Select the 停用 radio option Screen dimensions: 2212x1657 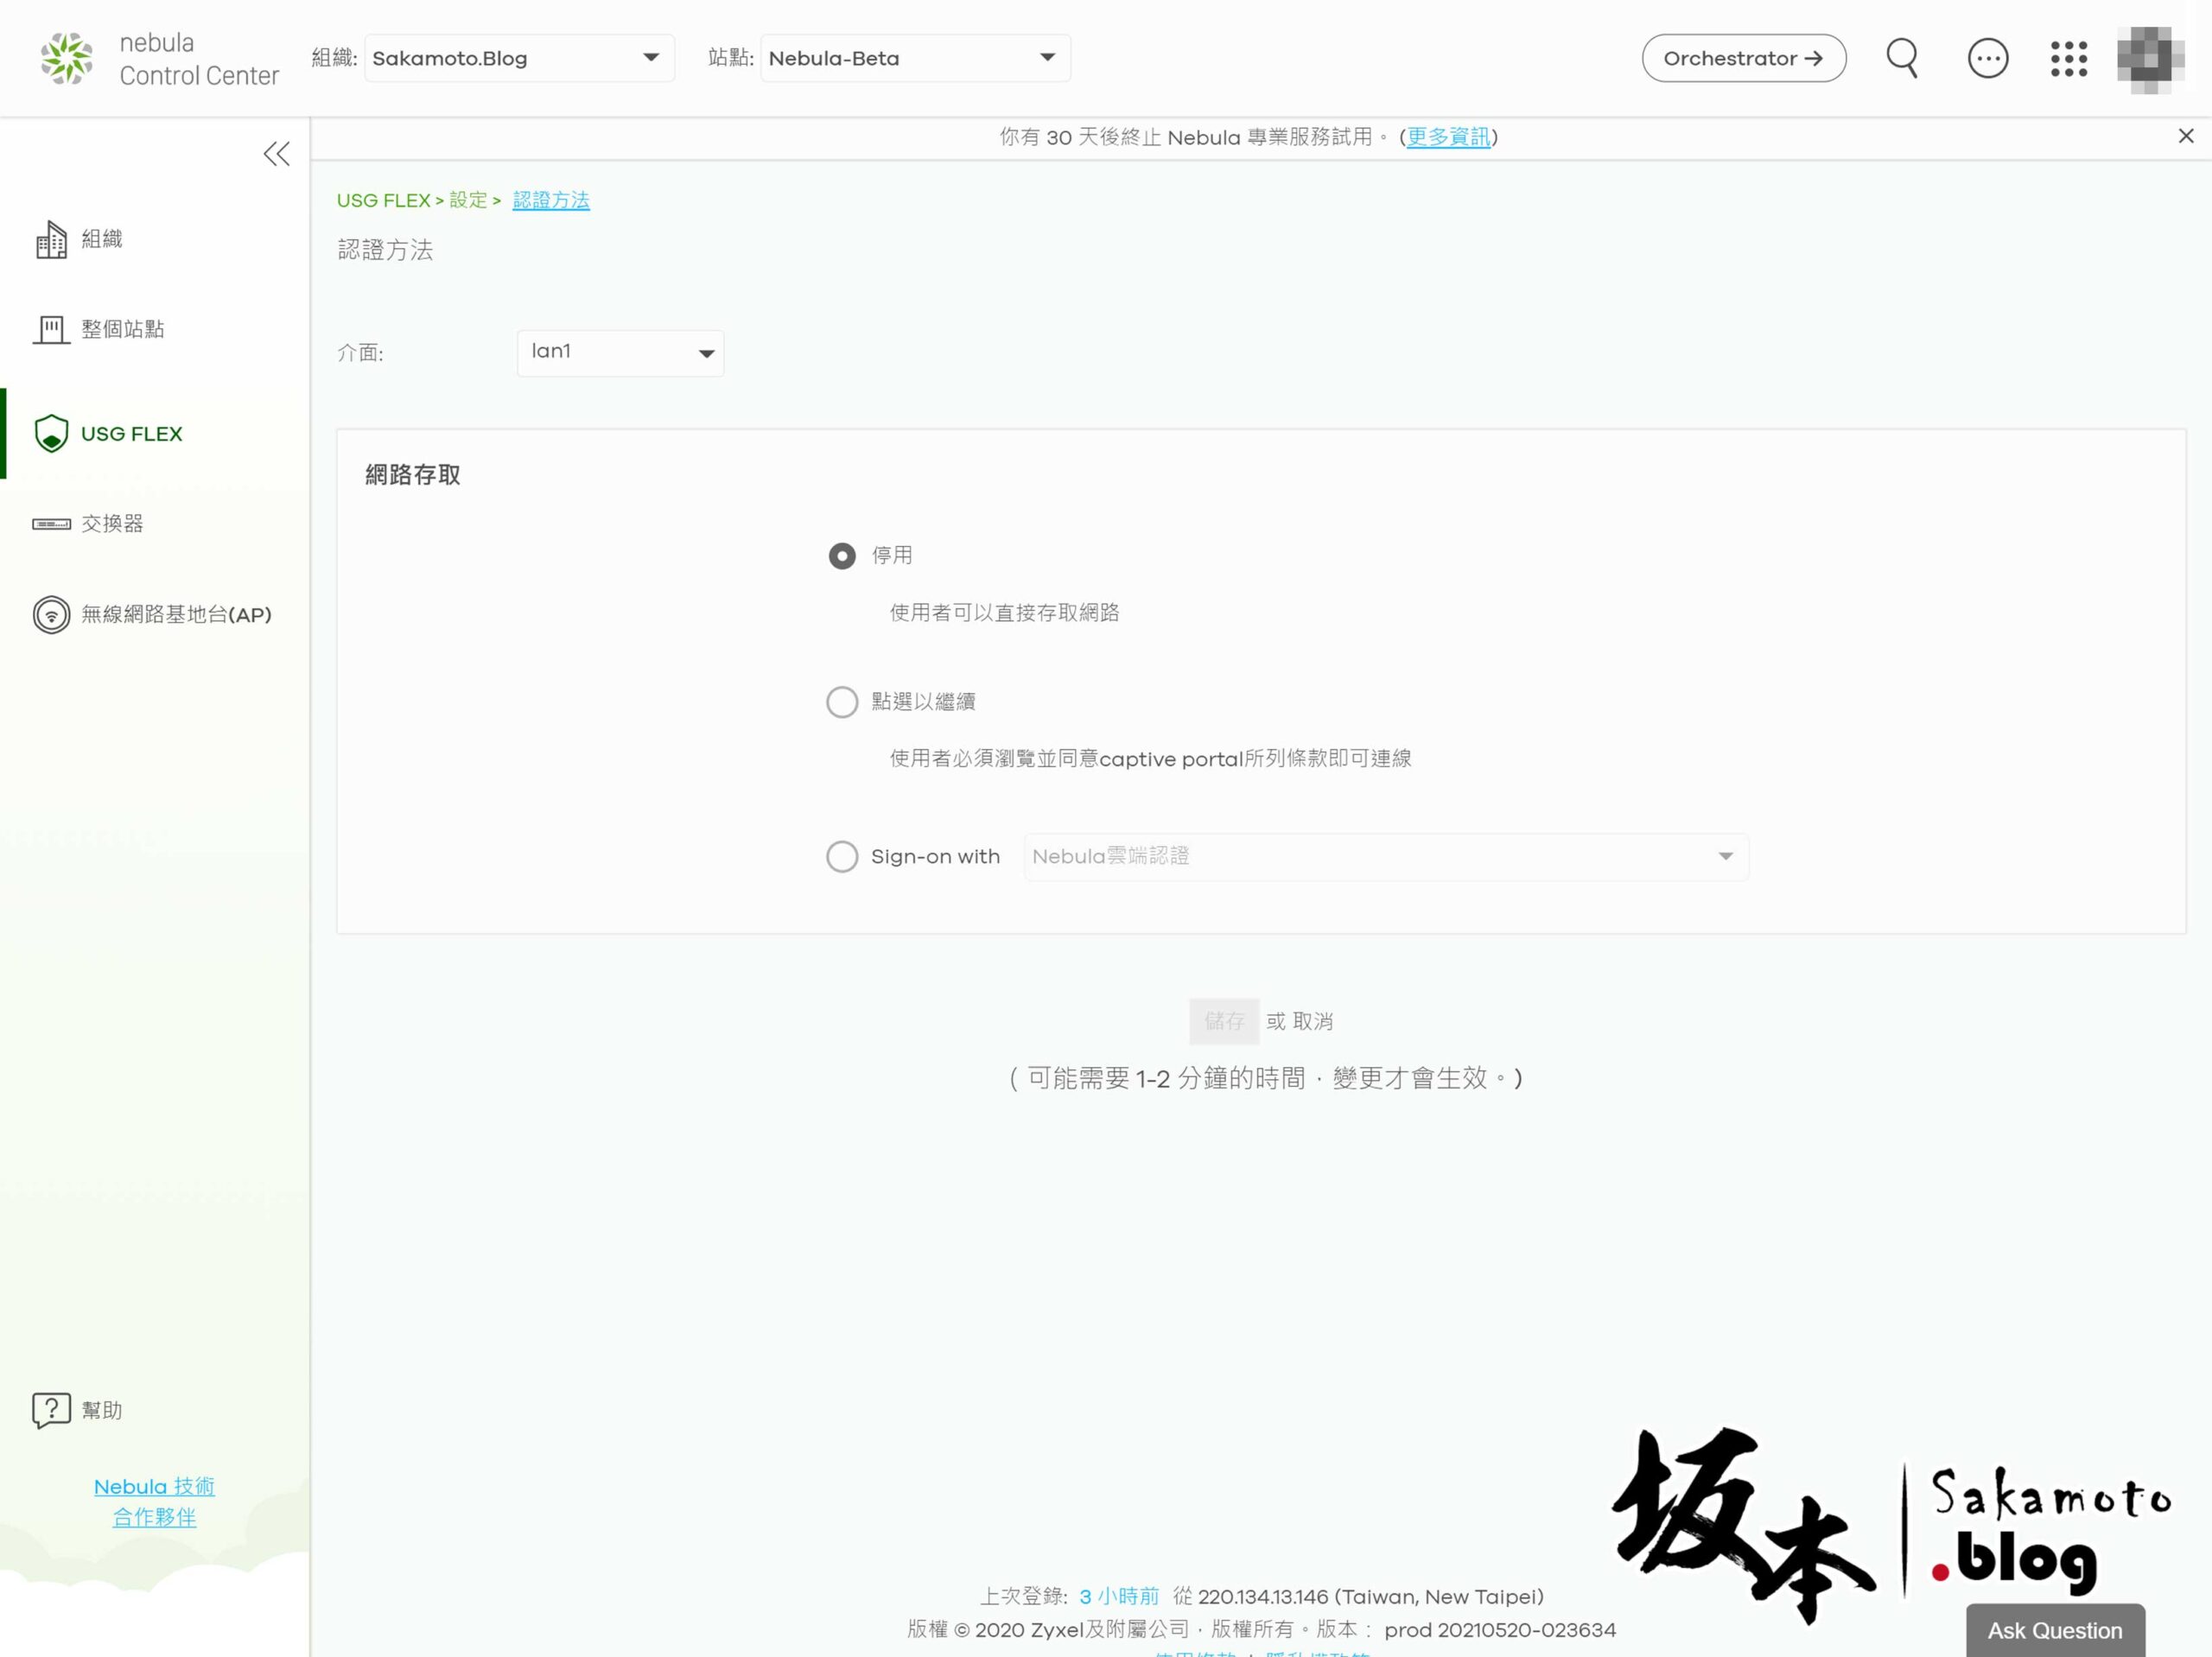[x=842, y=556]
